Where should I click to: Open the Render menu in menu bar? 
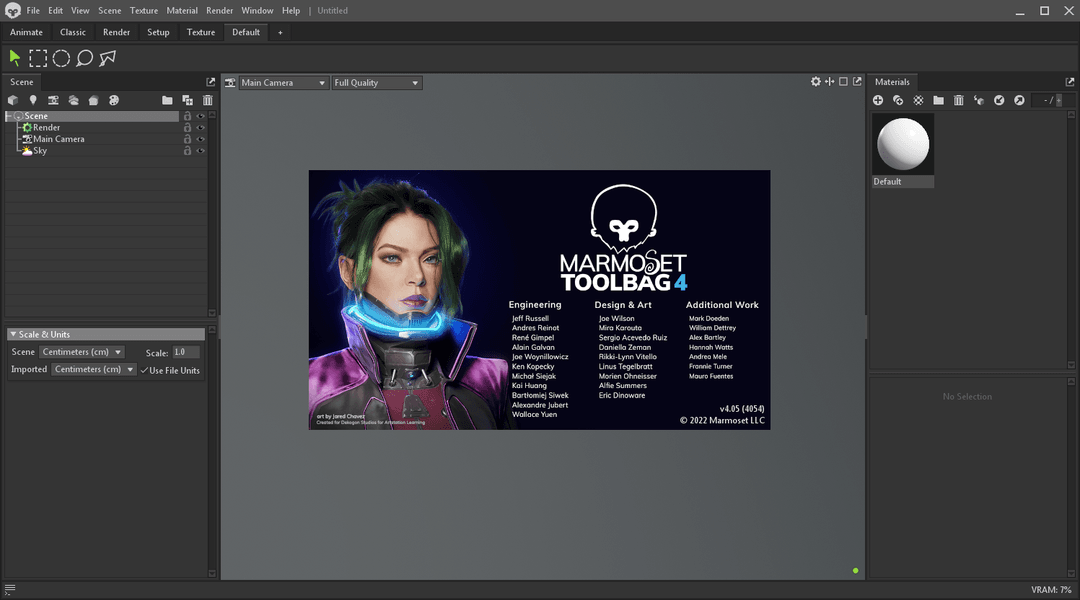(x=219, y=10)
